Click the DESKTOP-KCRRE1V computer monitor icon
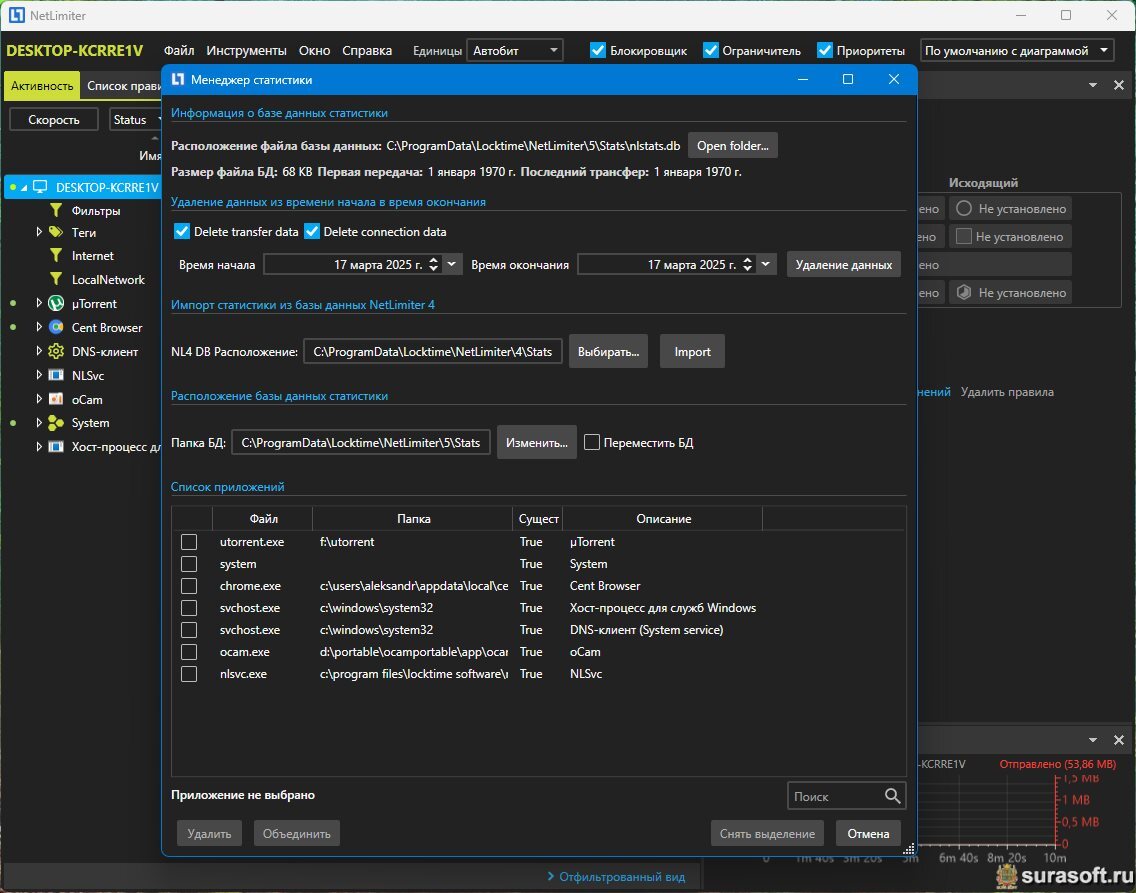 click(41, 187)
